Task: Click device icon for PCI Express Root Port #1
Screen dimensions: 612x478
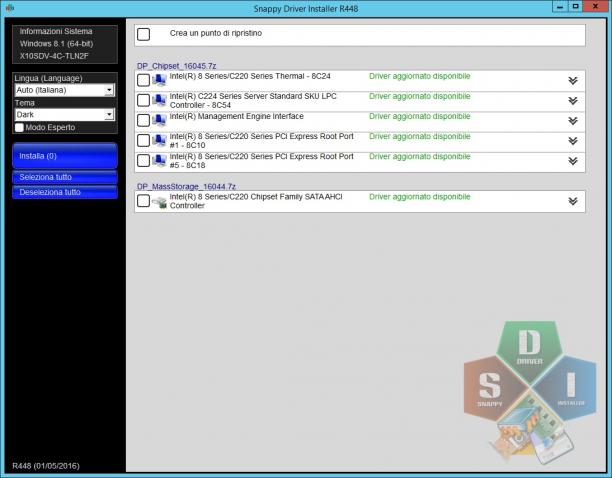Action: [159, 140]
